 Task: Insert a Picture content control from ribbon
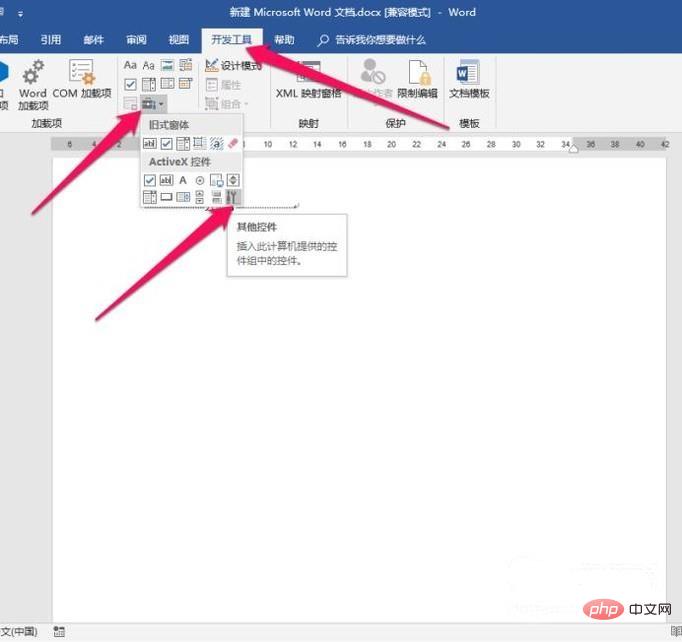pyautogui.click(x=167, y=65)
